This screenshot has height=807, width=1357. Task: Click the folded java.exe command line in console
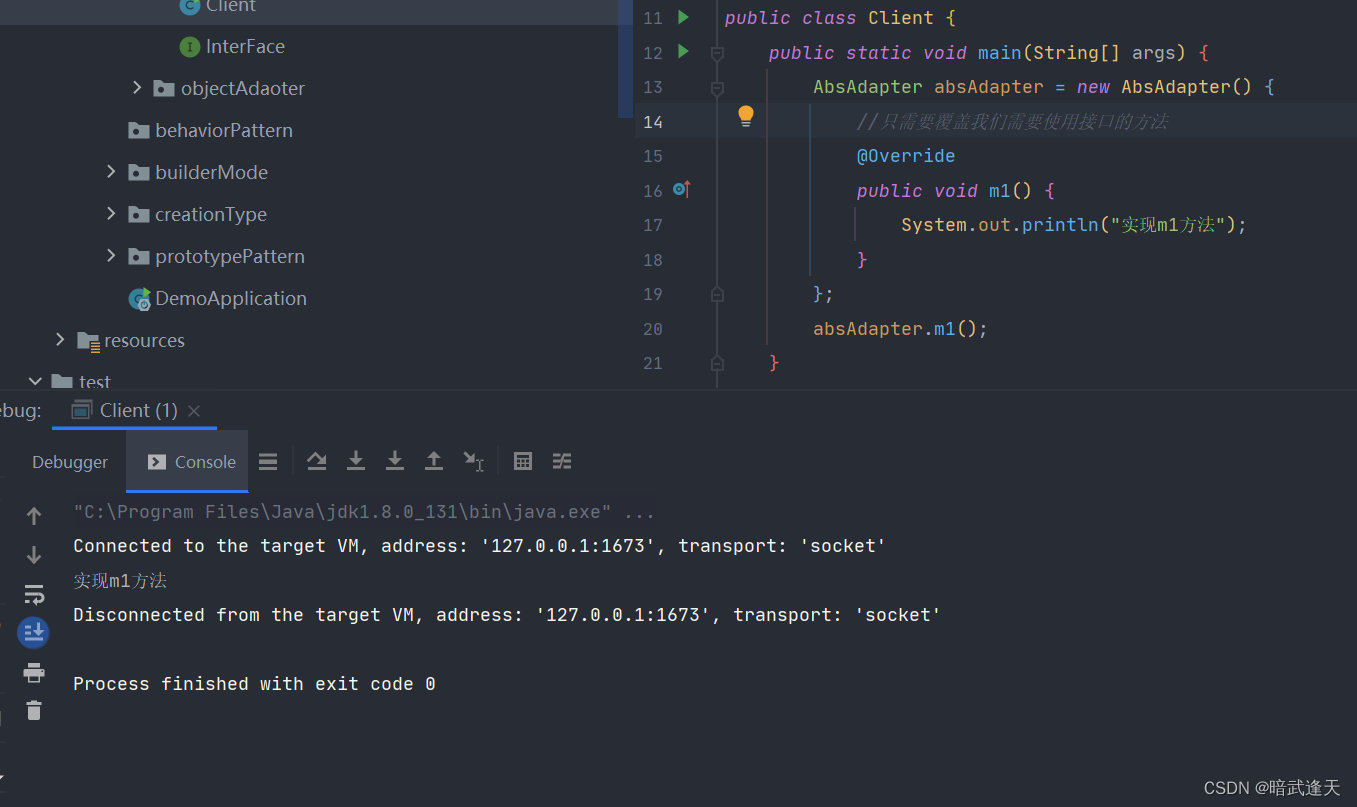364,512
